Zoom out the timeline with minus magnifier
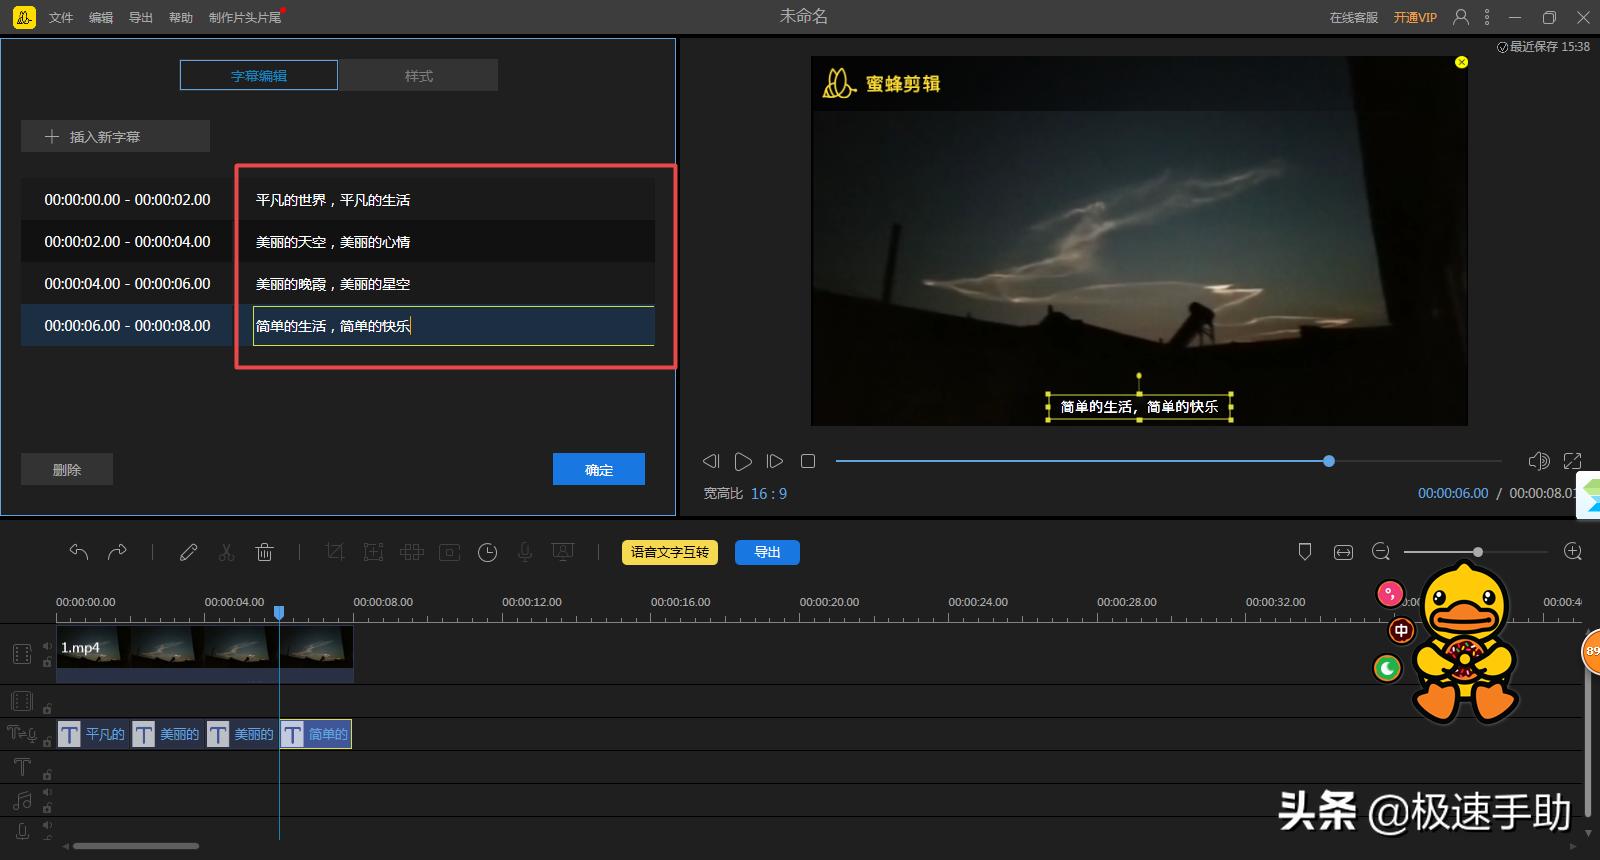 [x=1381, y=552]
